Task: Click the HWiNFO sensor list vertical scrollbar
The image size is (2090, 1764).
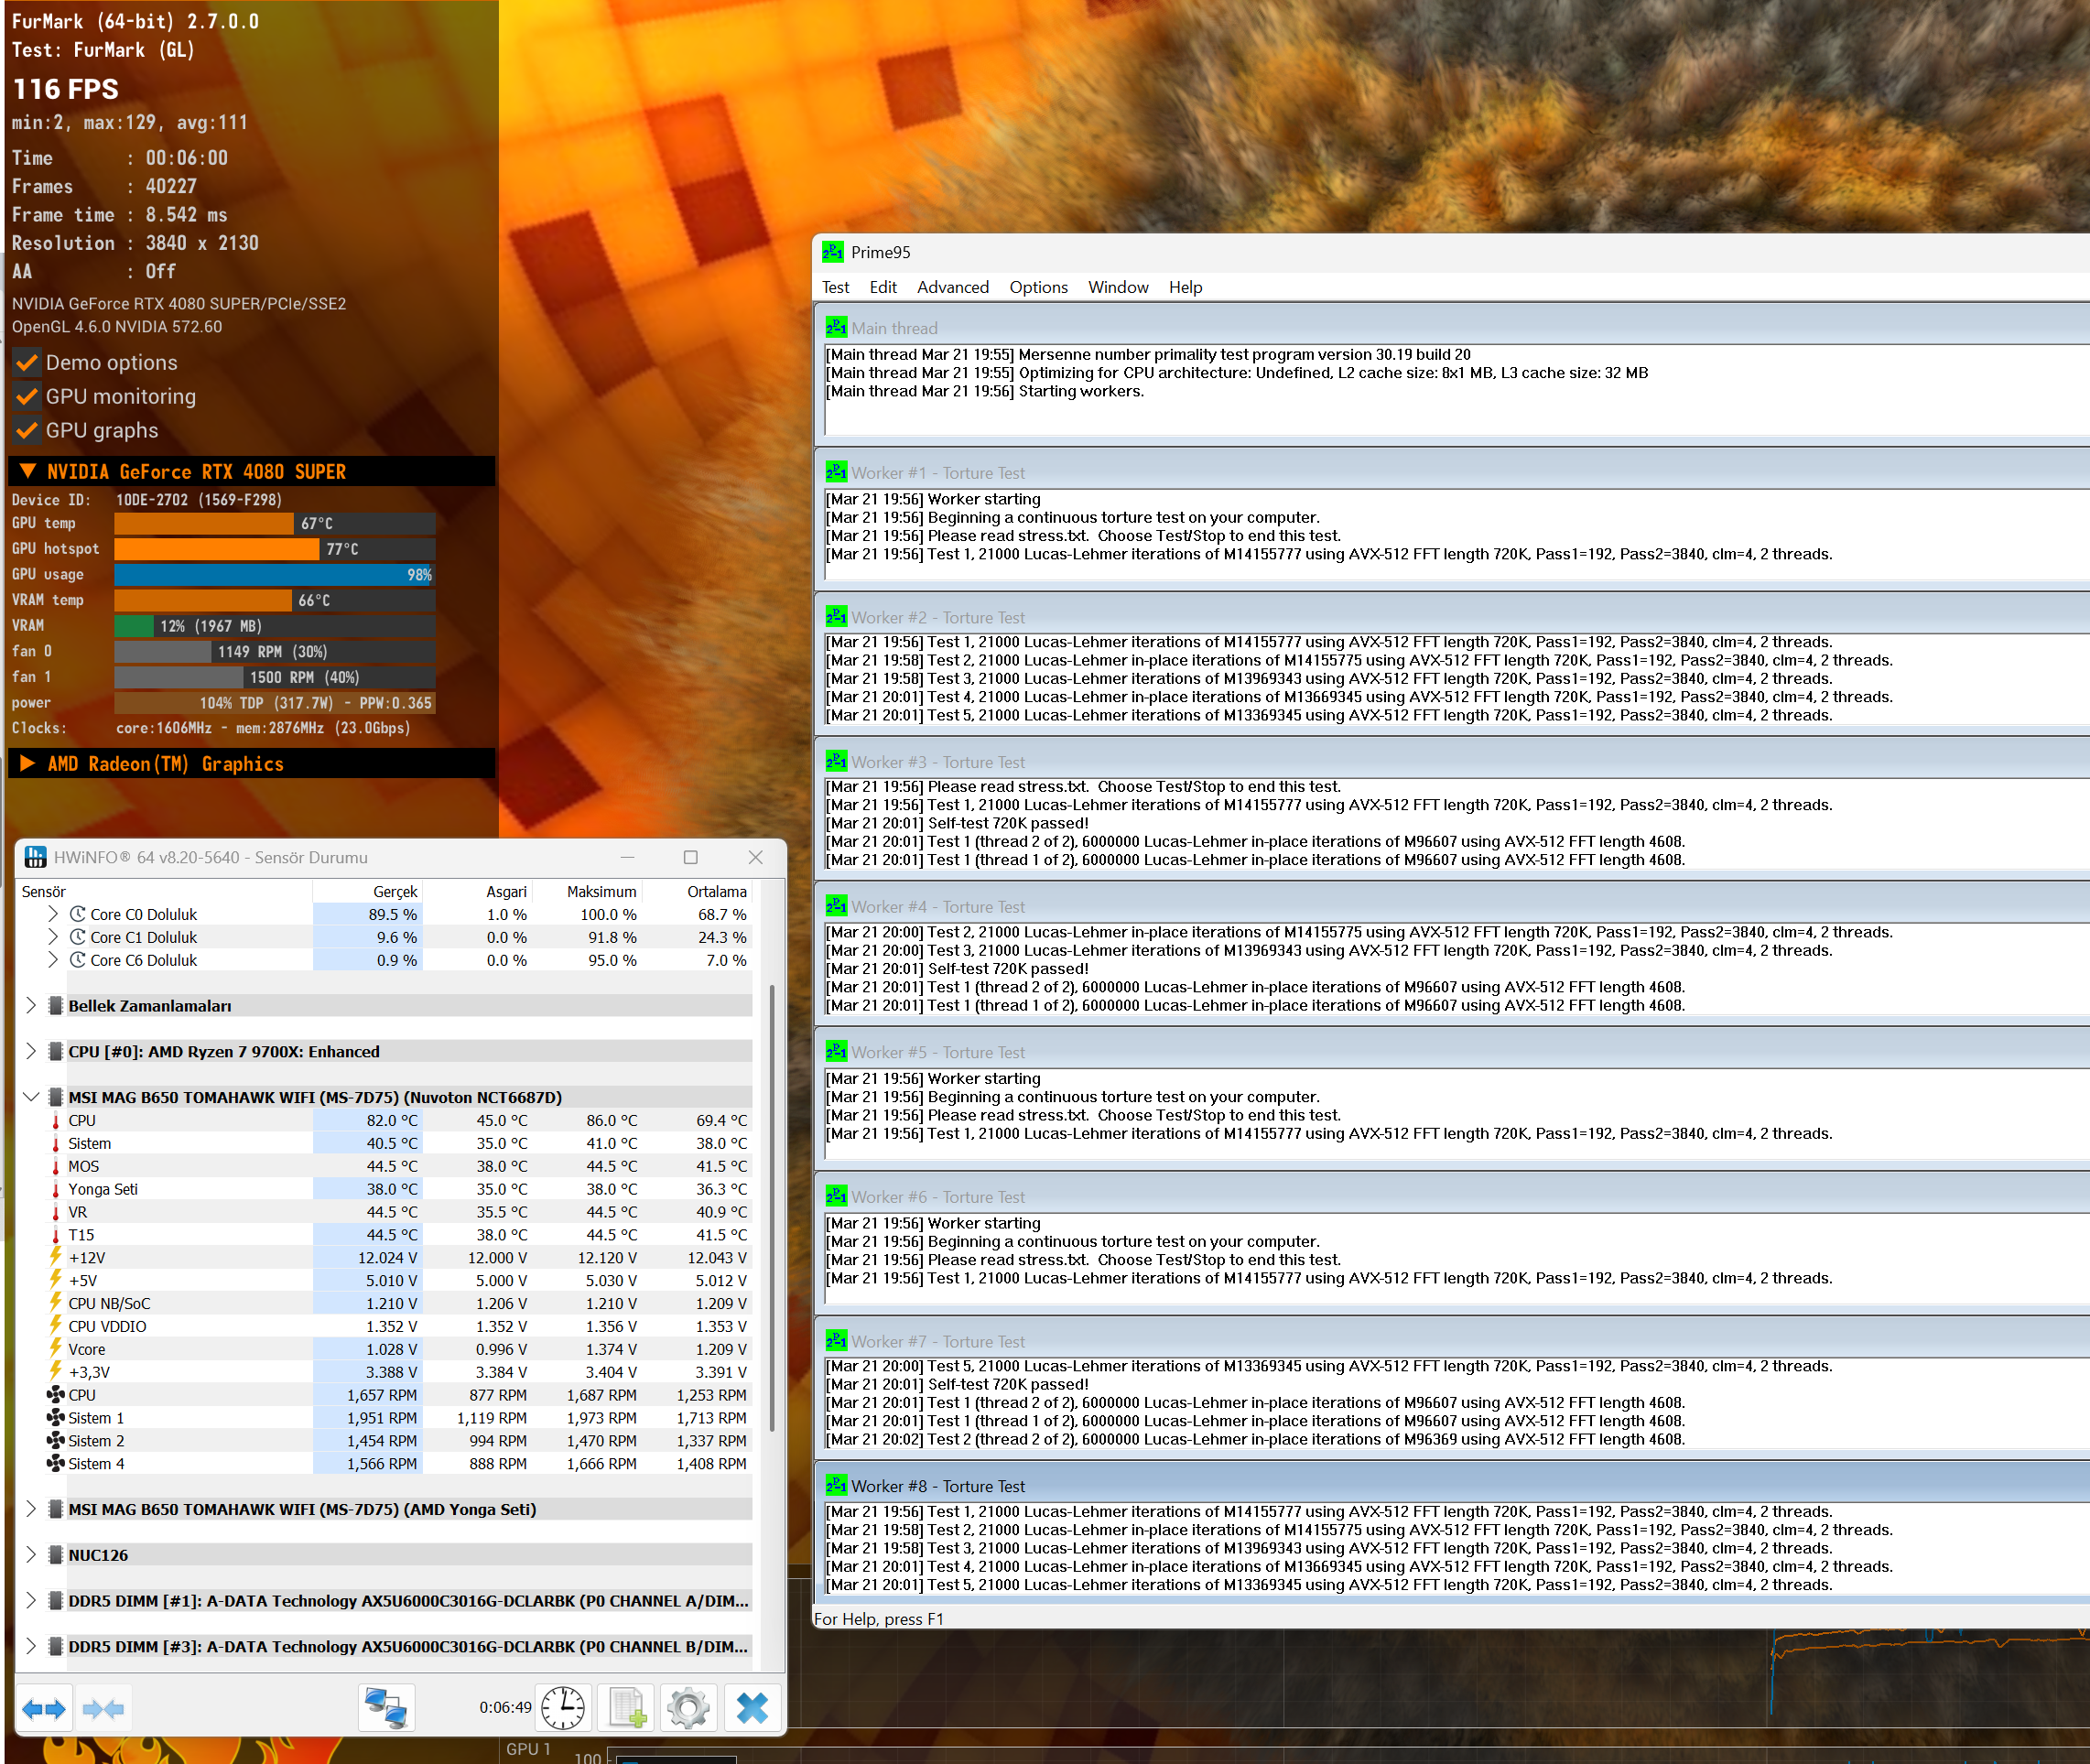Action: click(771, 1200)
